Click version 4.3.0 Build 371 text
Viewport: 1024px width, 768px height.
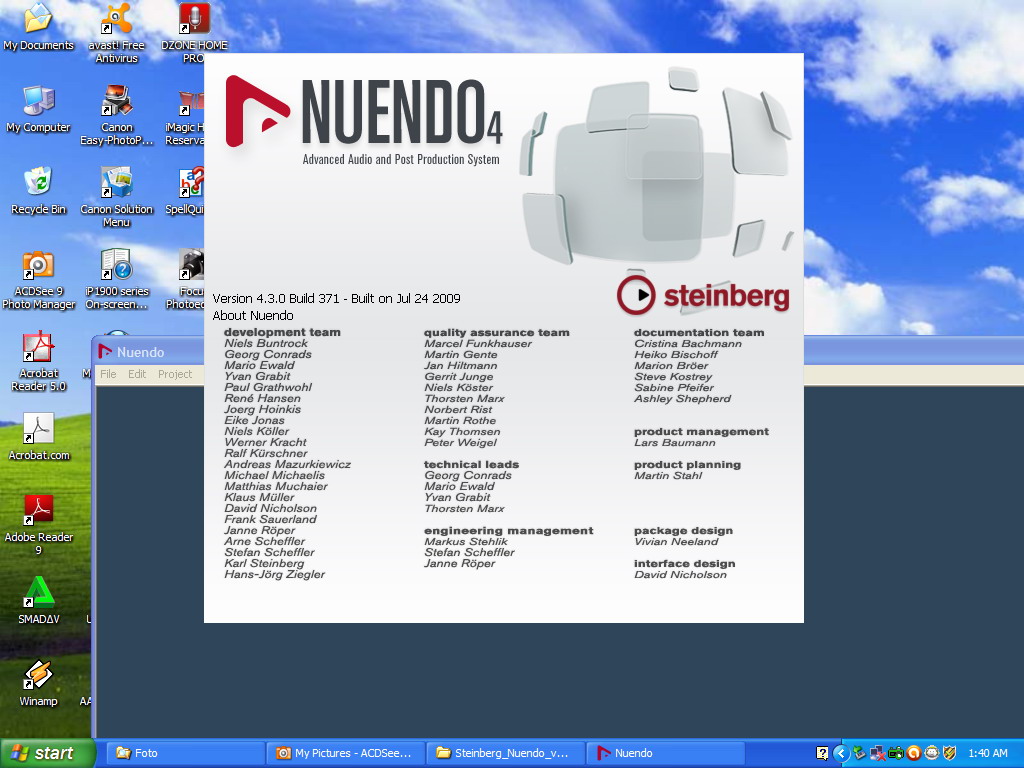(x=336, y=298)
